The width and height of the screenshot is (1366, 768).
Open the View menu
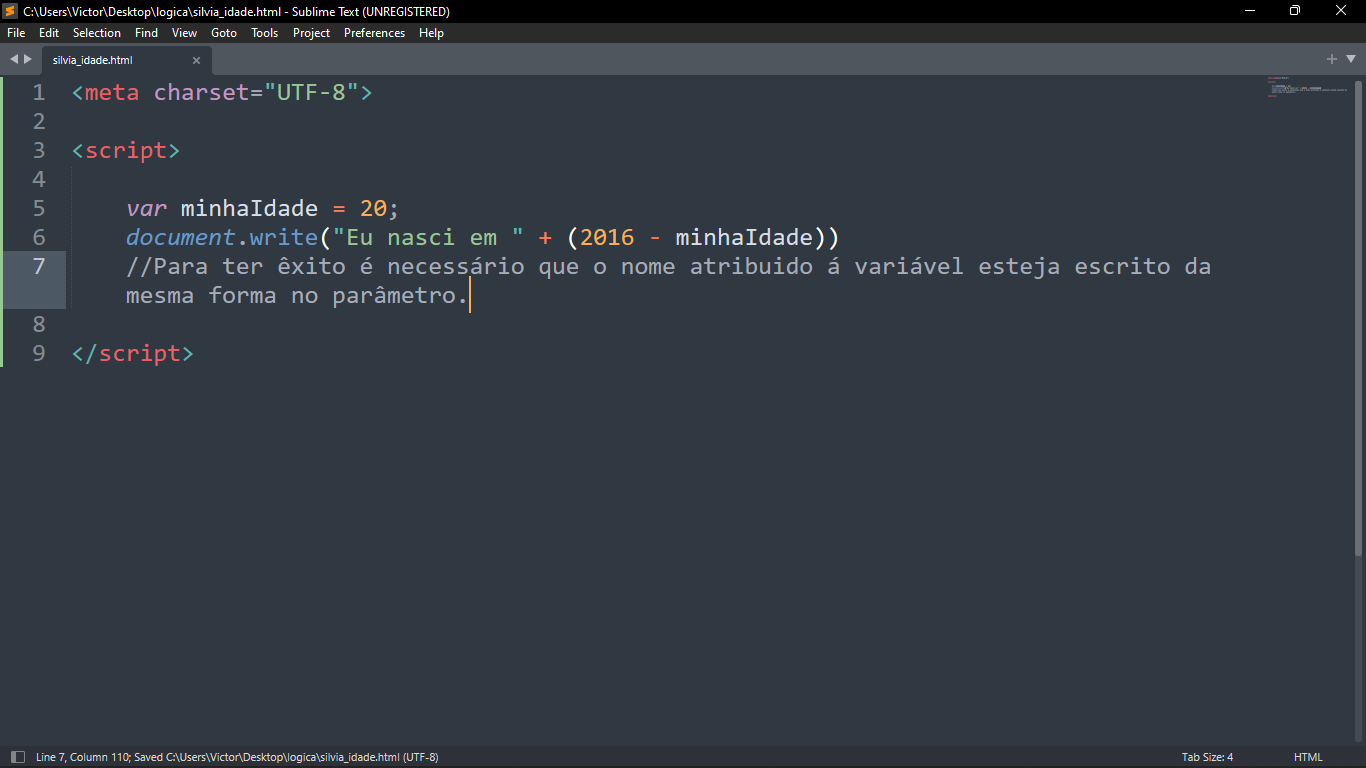click(x=185, y=33)
